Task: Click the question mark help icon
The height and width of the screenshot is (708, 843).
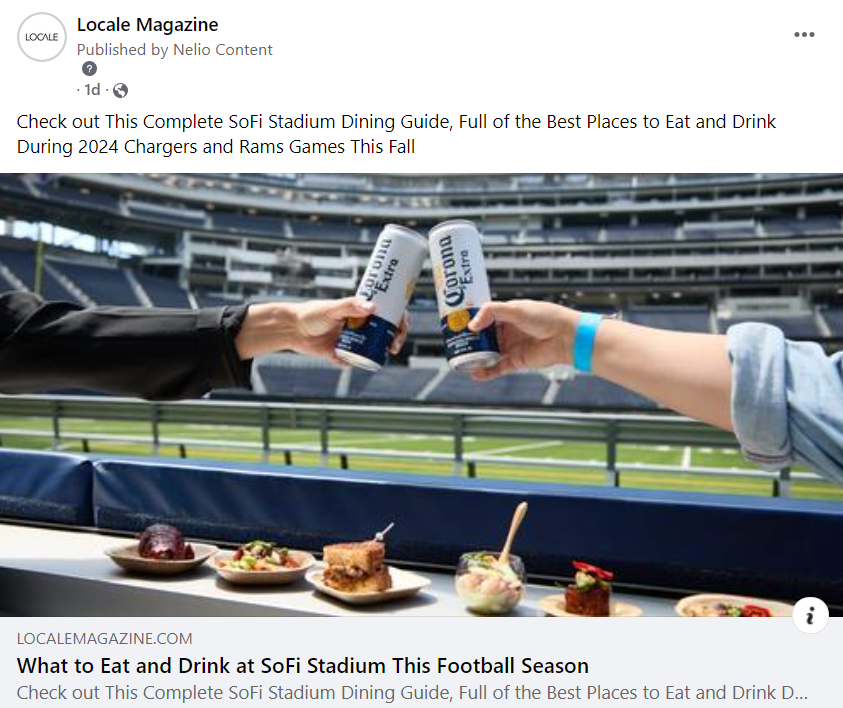Action: click(x=90, y=69)
